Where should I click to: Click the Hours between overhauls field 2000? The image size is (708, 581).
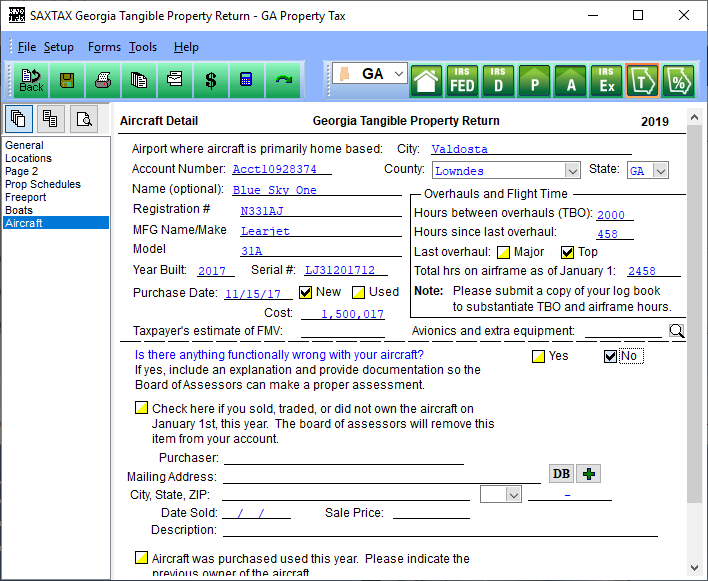pos(615,214)
